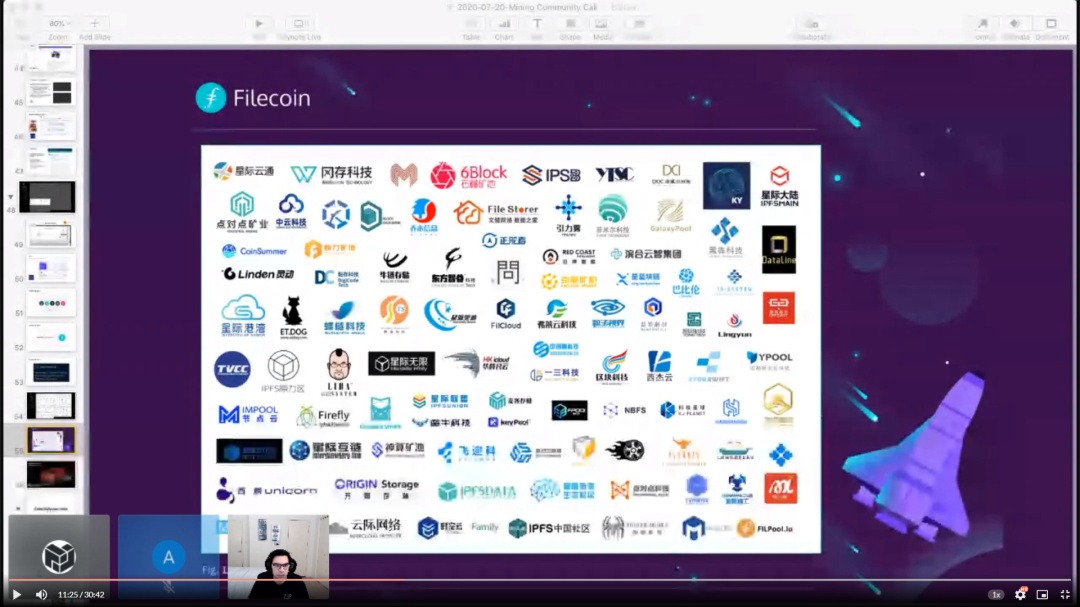Click the DataLine black logo
This screenshot has width=1080, height=607.
pos(779,249)
